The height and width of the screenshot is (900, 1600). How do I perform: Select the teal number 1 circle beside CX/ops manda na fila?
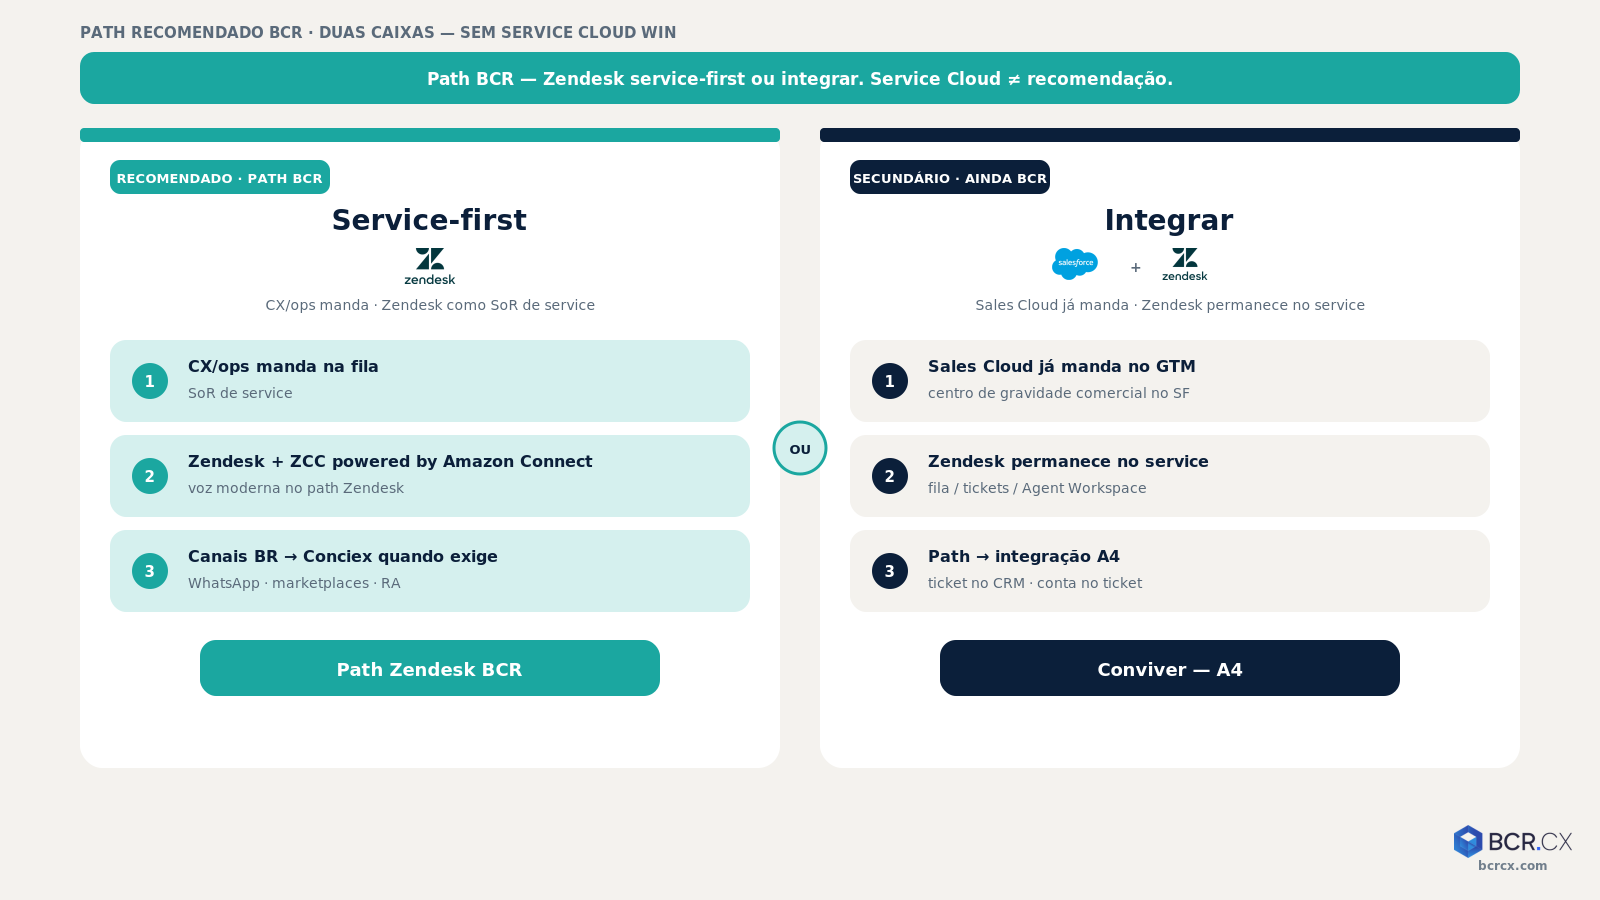click(150, 381)
